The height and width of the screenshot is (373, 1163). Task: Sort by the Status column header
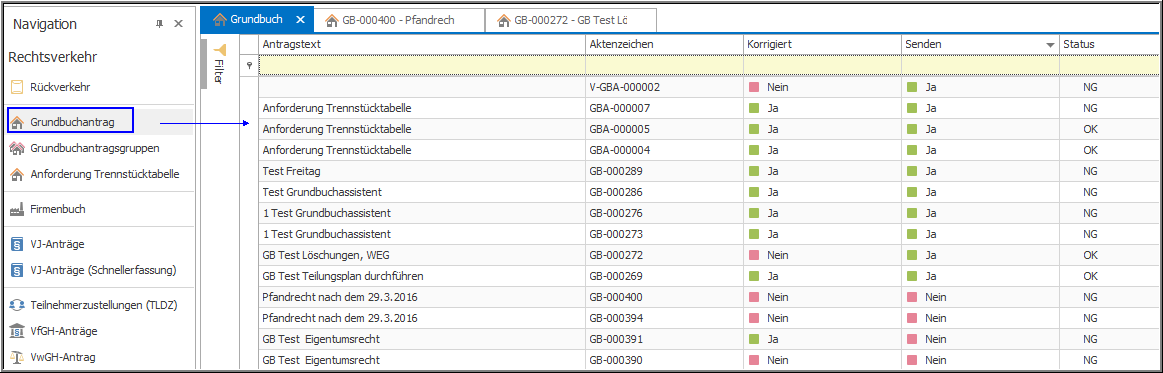[1110, 44]
